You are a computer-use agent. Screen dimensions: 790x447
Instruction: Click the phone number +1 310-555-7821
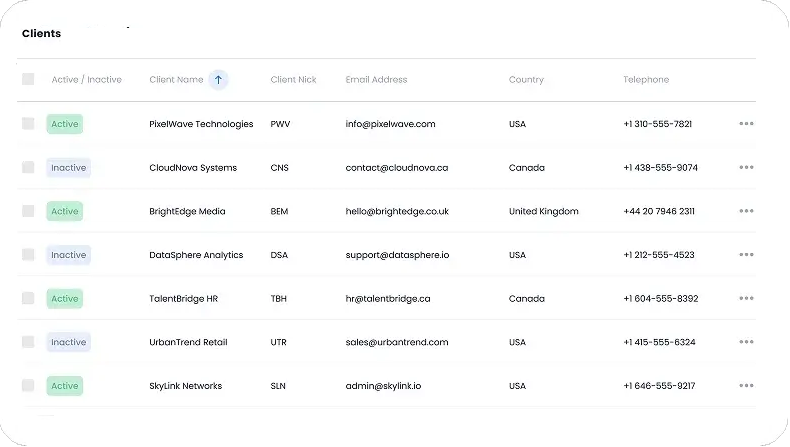[x=657, y=124]
